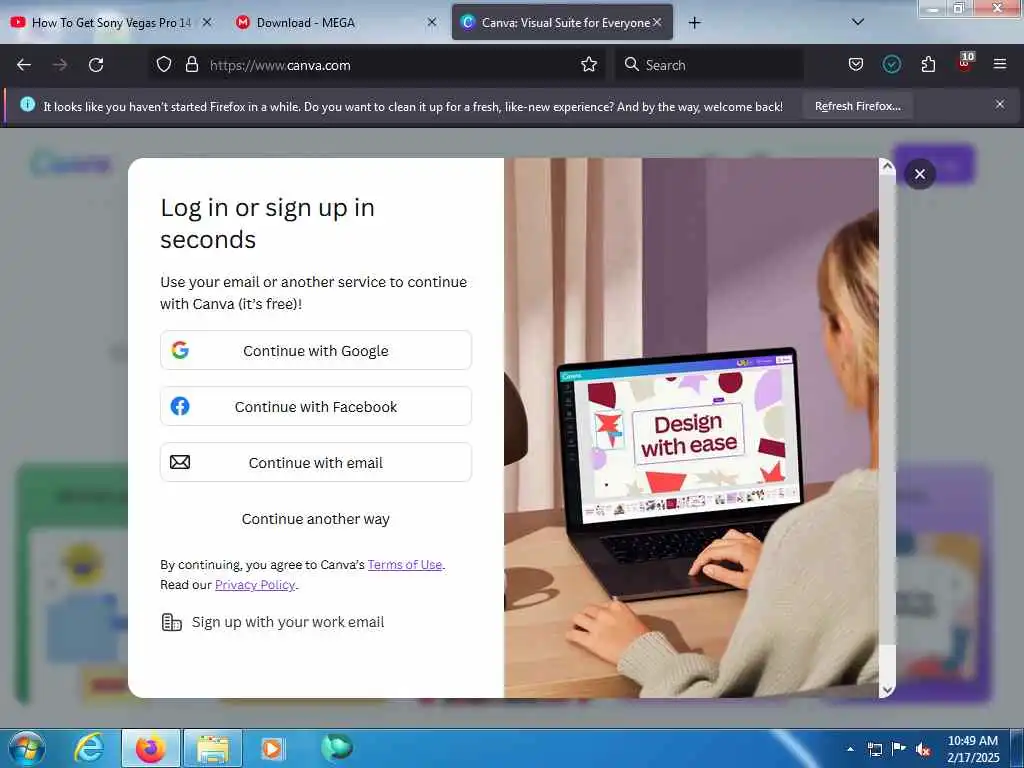Screen dimensions: 1024x768
Task: Click the dialog scrollbar down arrow
Action: click(887, 690)
